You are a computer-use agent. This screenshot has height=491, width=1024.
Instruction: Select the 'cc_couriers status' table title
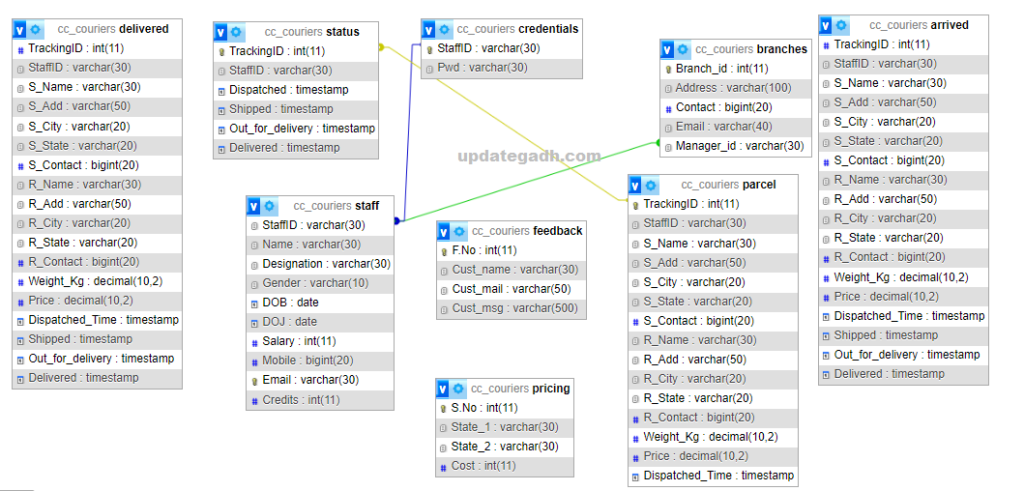point(312,31)
